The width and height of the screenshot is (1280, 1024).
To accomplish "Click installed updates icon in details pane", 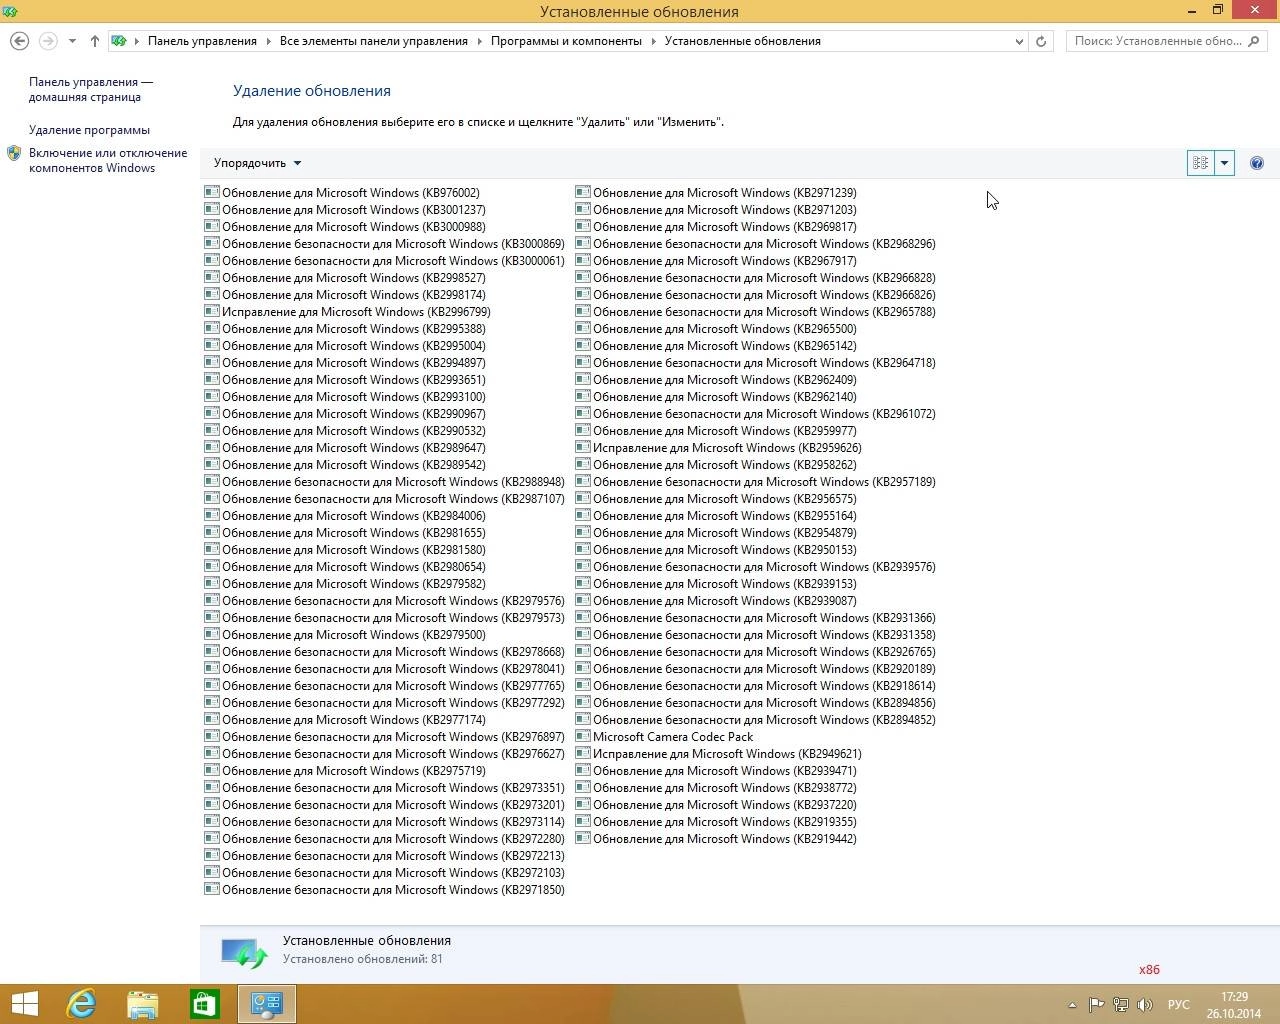I will [244, 953].
